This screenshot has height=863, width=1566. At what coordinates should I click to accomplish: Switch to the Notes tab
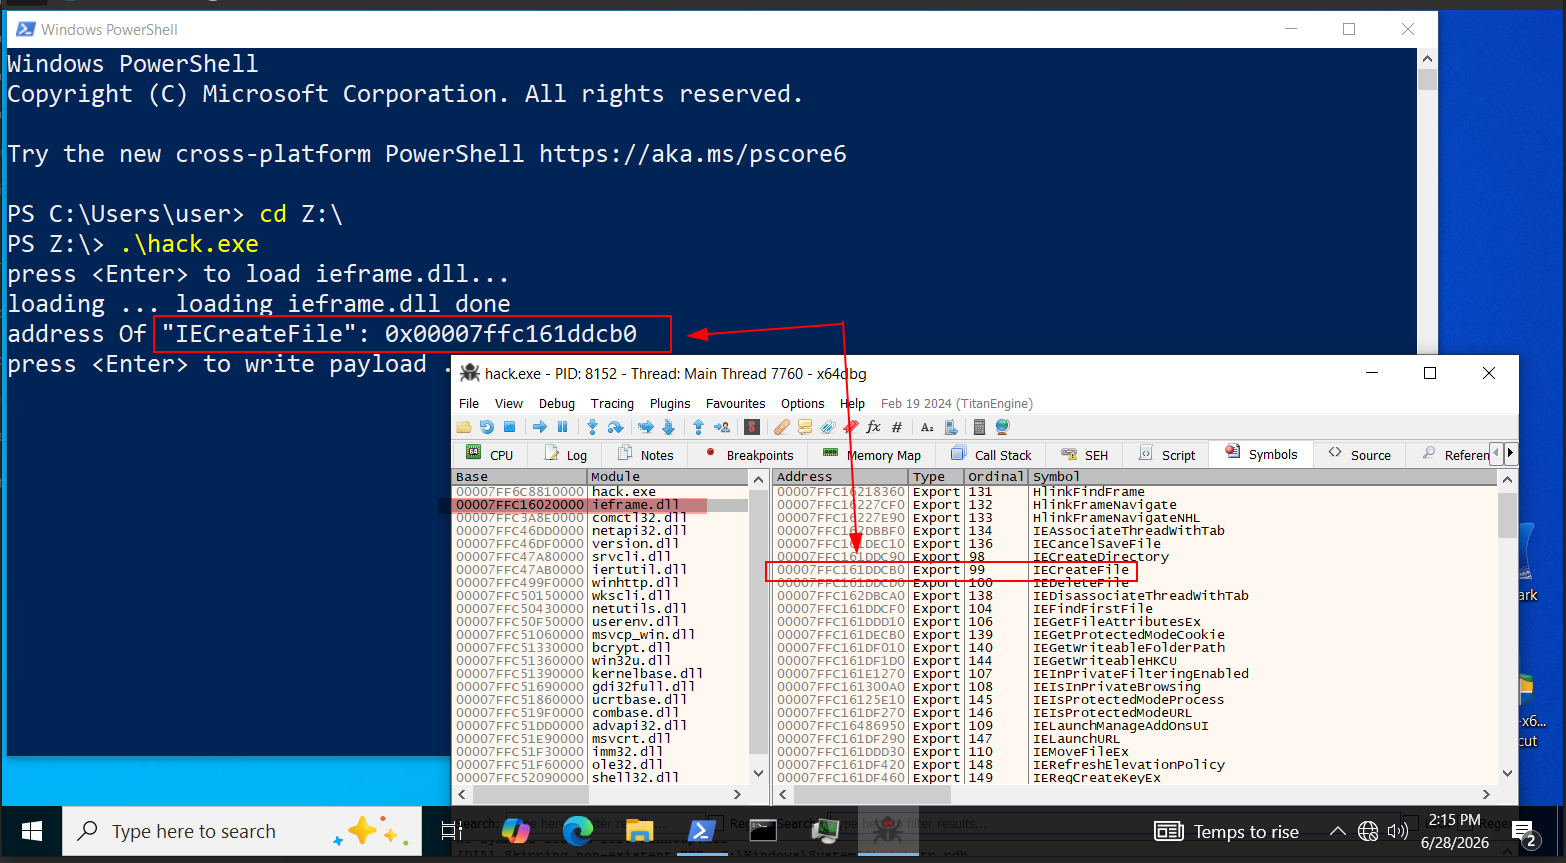[646, 454]
